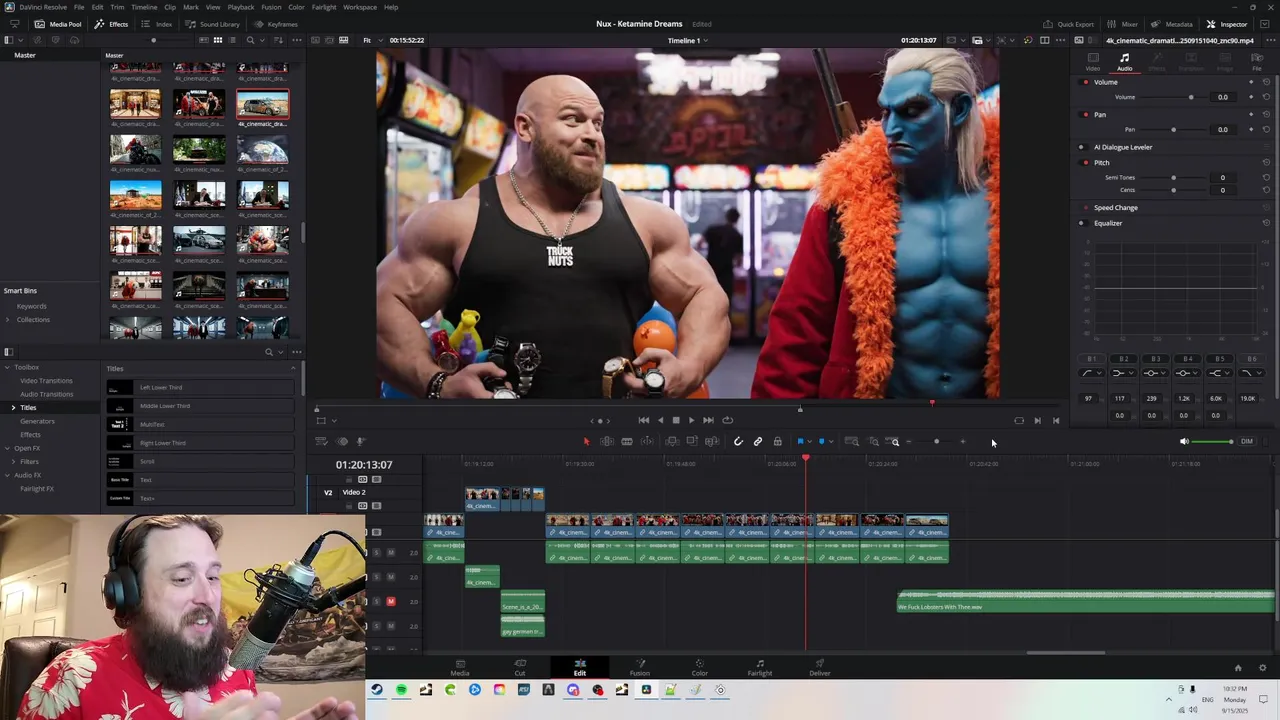Screen dimensions: 1280x720
Task: Expand the Audio FX category
Action: 7,475
